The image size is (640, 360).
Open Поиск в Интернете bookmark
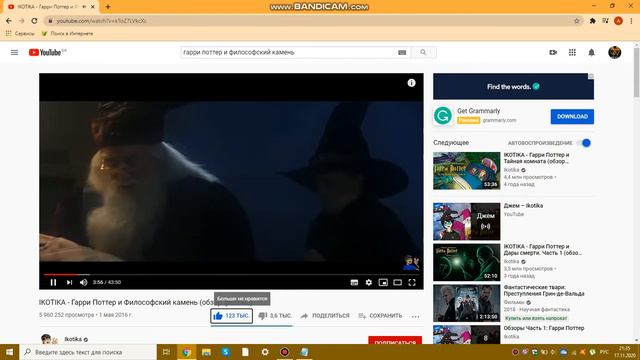(x=67, y=33)
